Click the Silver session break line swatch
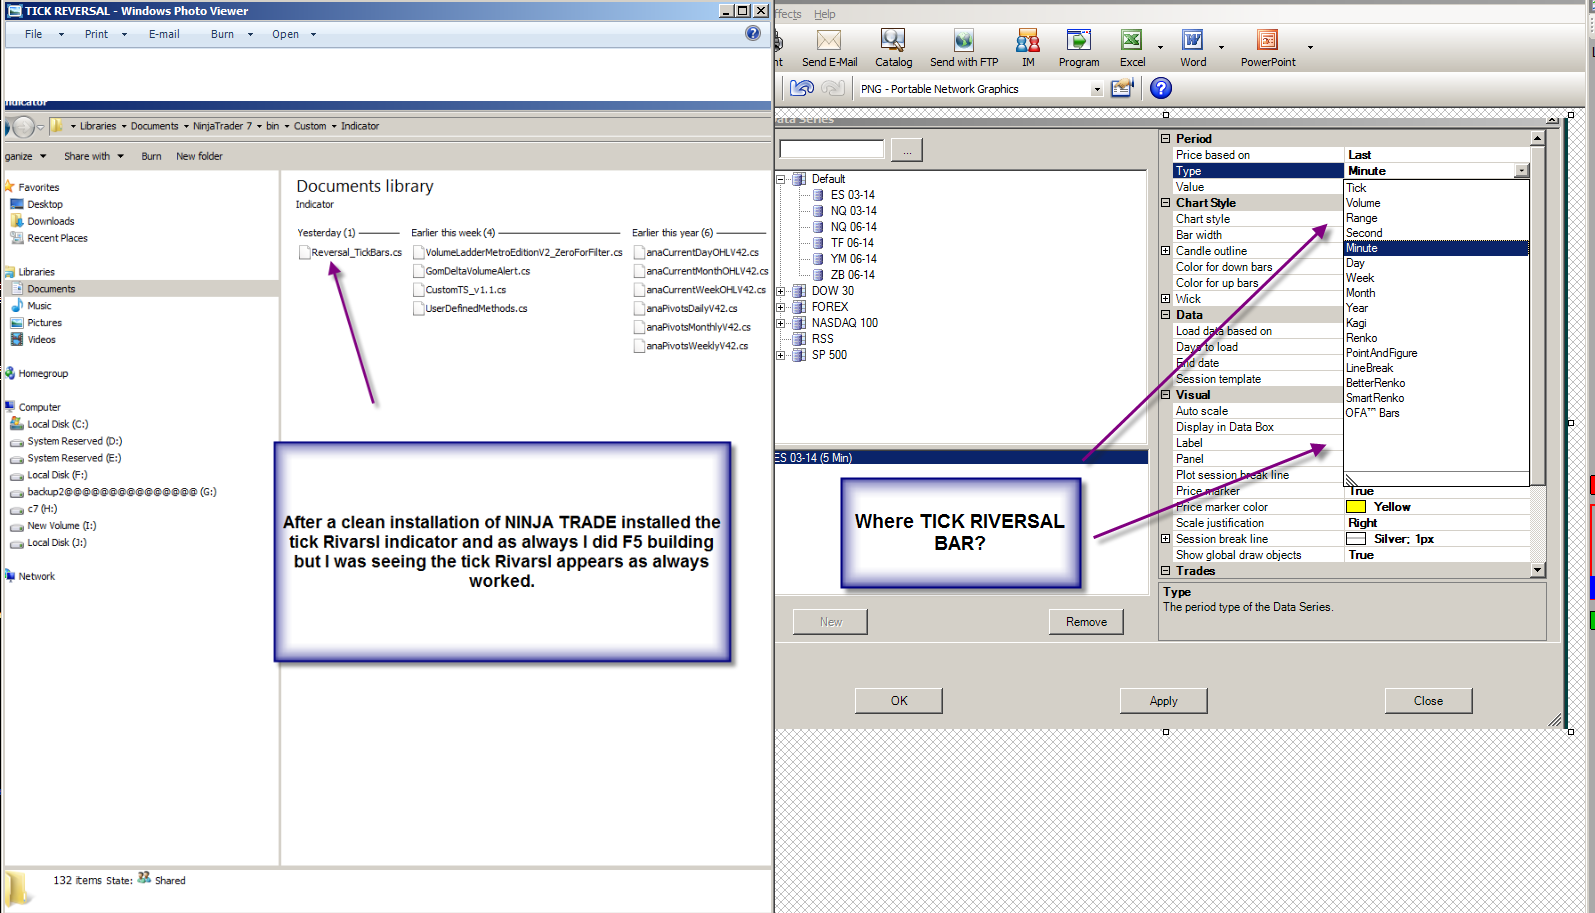Screen dimensions: 1595x913 click(1356, 539)
